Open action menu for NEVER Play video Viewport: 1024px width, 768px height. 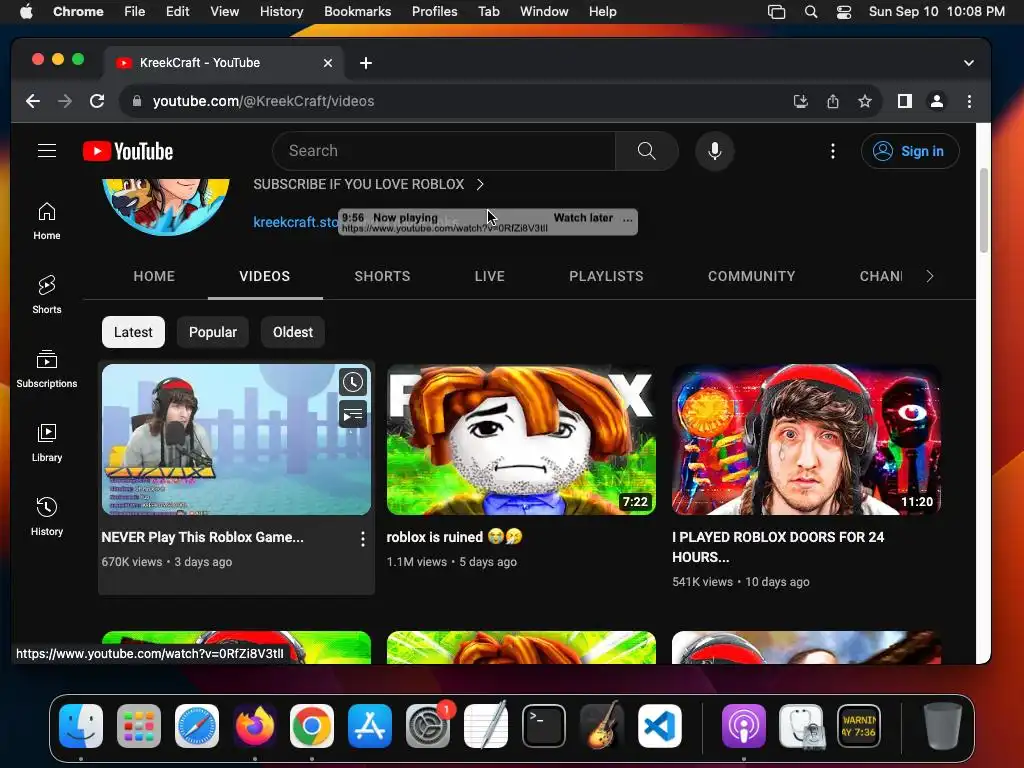[x=362, y=539]
